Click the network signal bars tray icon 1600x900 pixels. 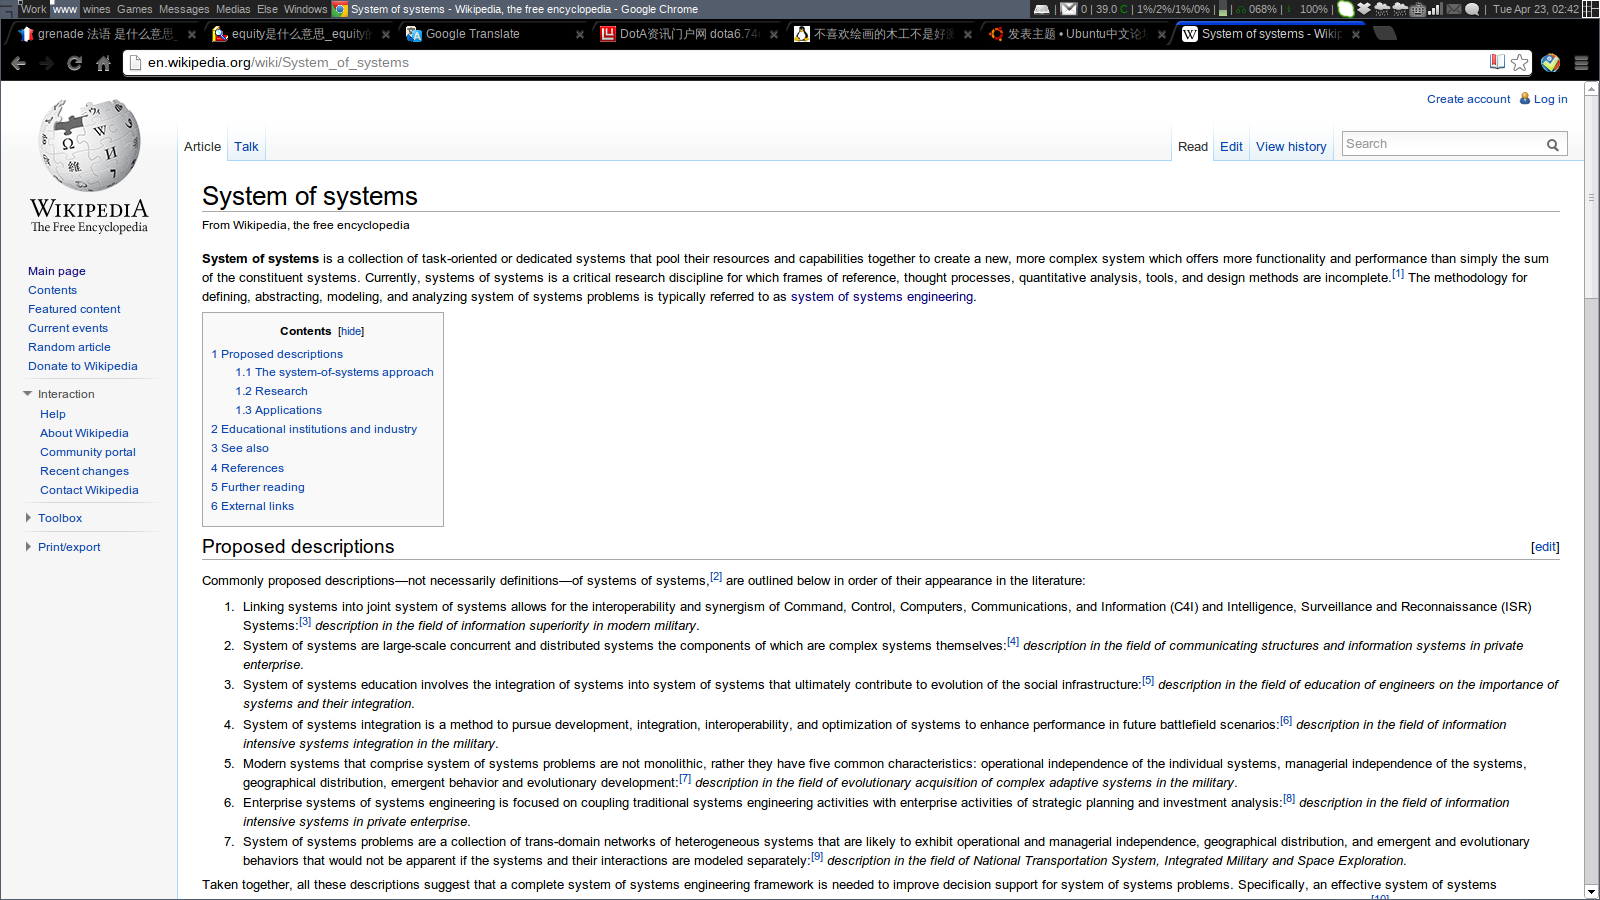[1435, 9]
